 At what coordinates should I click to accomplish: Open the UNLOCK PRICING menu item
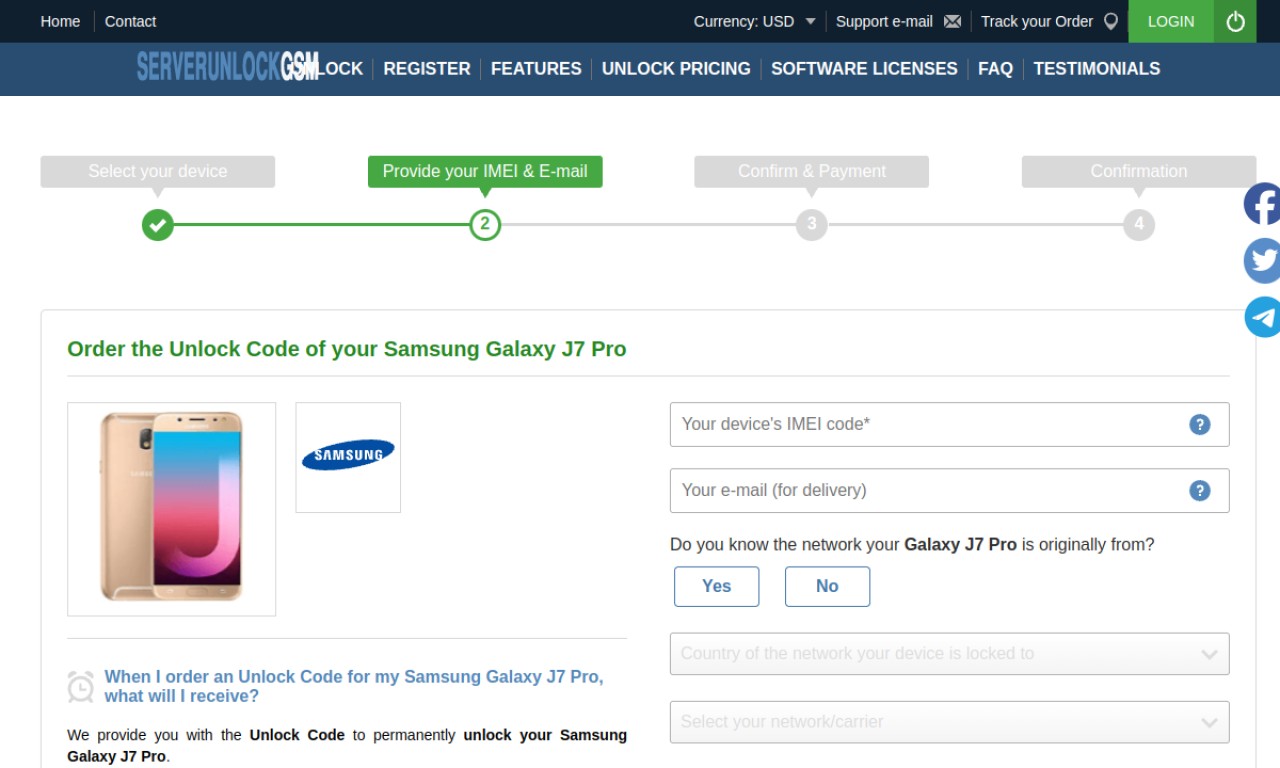click(x=676, y=69)
